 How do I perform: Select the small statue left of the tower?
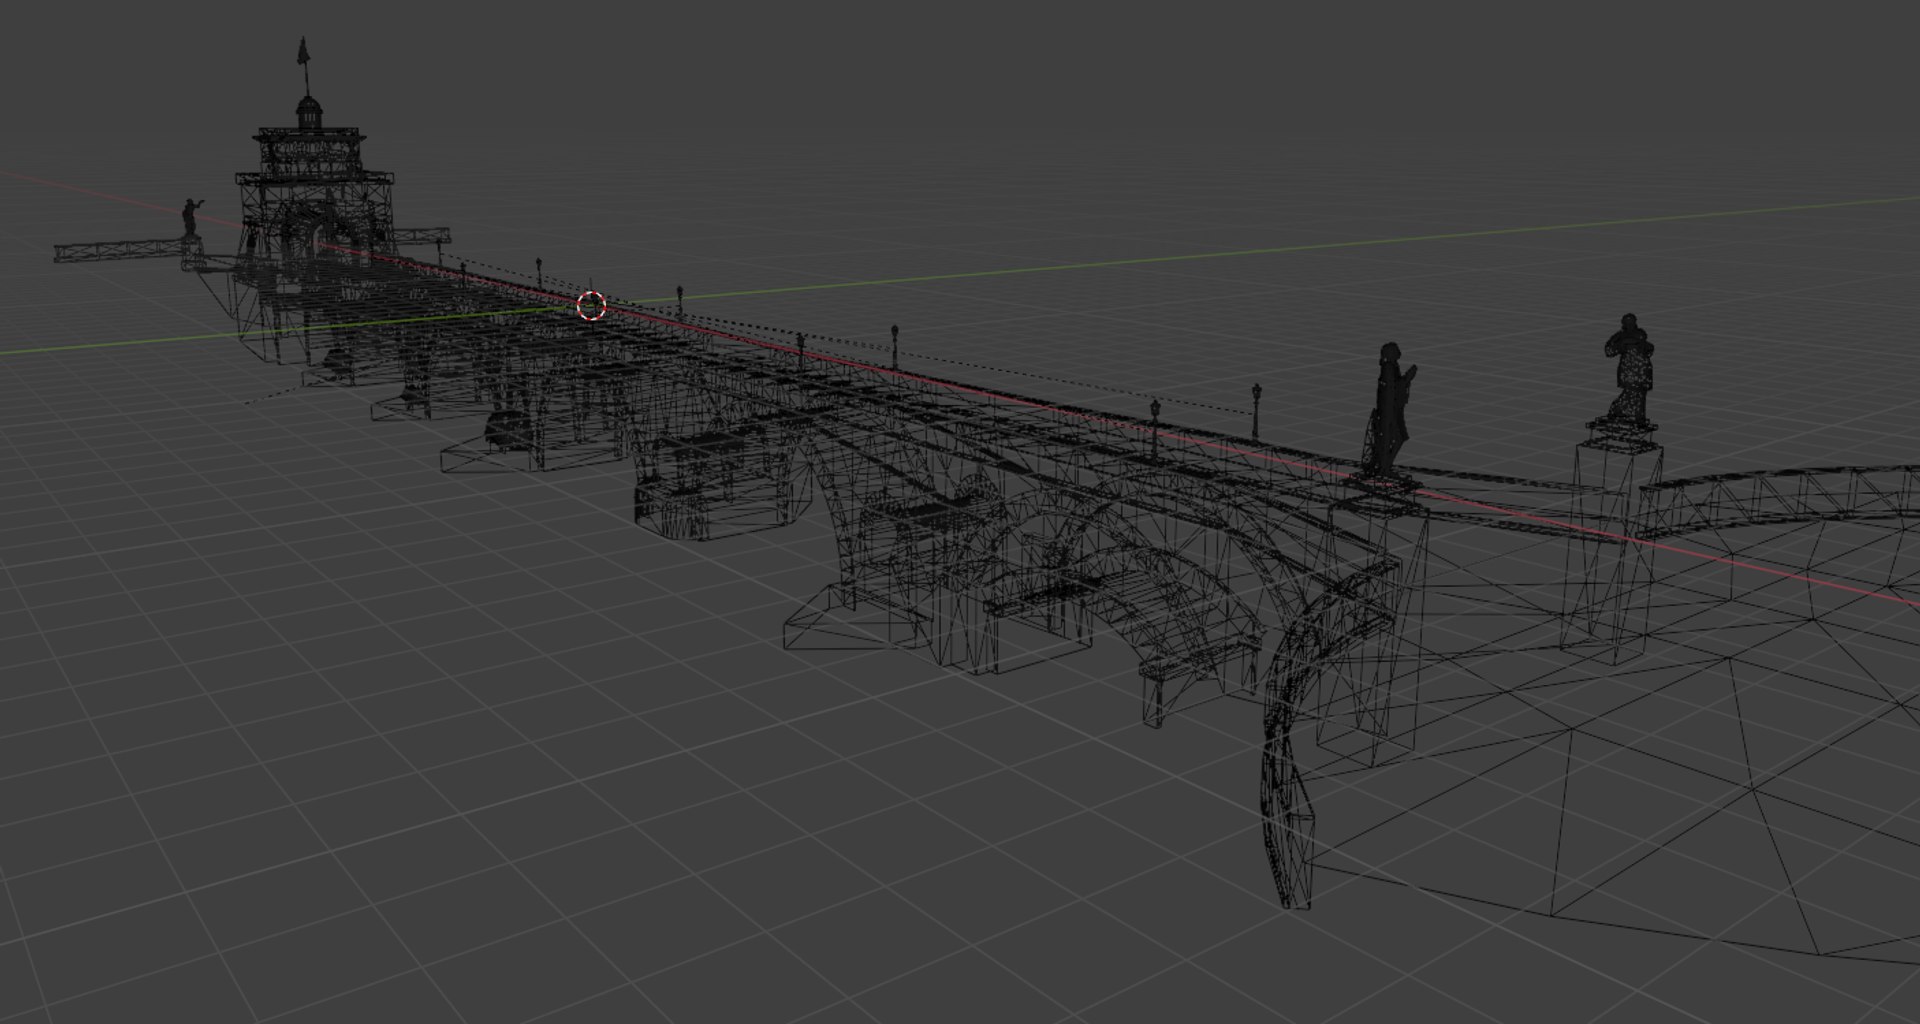(189, 218)
